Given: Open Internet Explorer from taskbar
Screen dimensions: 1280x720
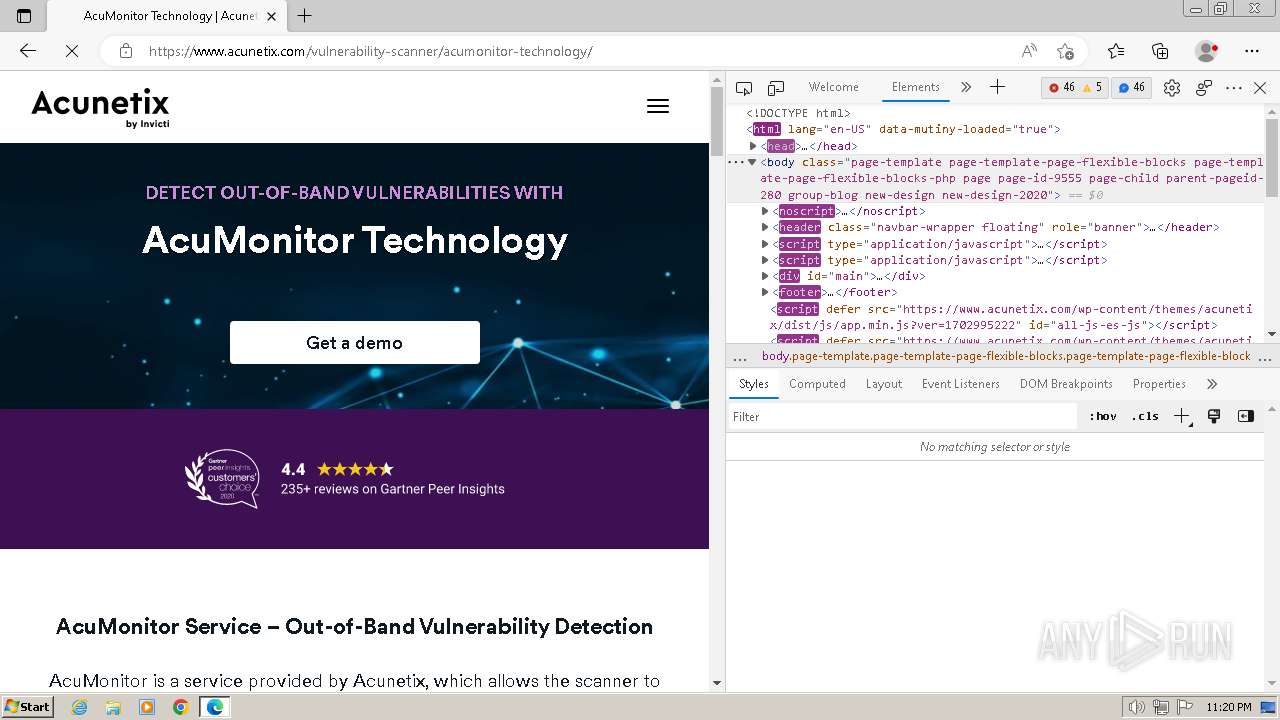Looking at the screenshot, I should (79, 707).
